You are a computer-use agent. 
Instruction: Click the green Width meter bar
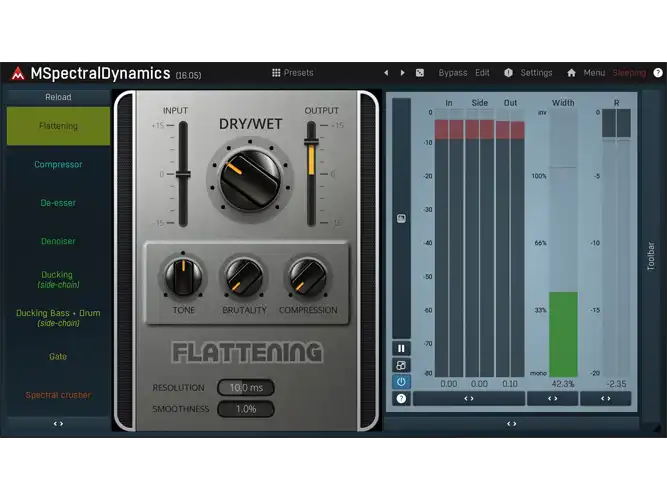pos(563,334)
